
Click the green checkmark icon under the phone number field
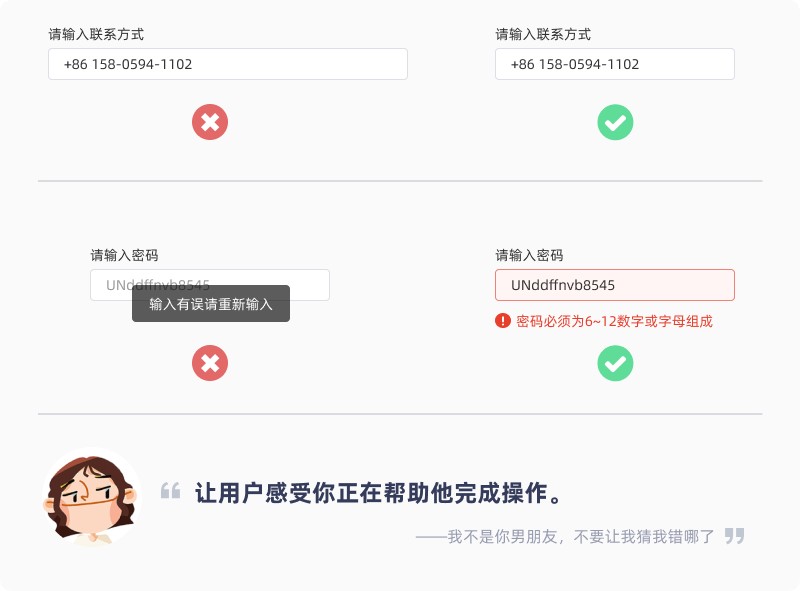(615, 122)
